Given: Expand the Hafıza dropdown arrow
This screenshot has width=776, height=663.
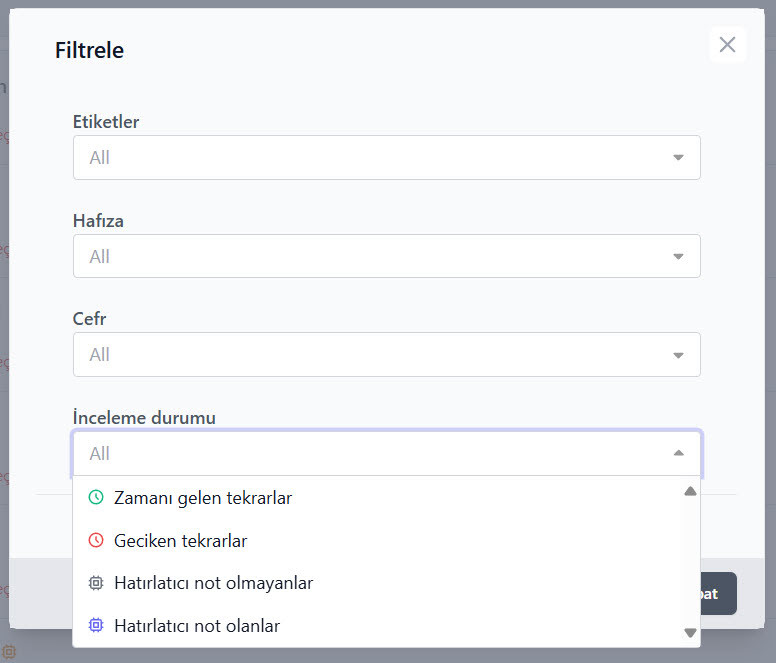Looking at the screenshot, I should [x=678, y=257].
